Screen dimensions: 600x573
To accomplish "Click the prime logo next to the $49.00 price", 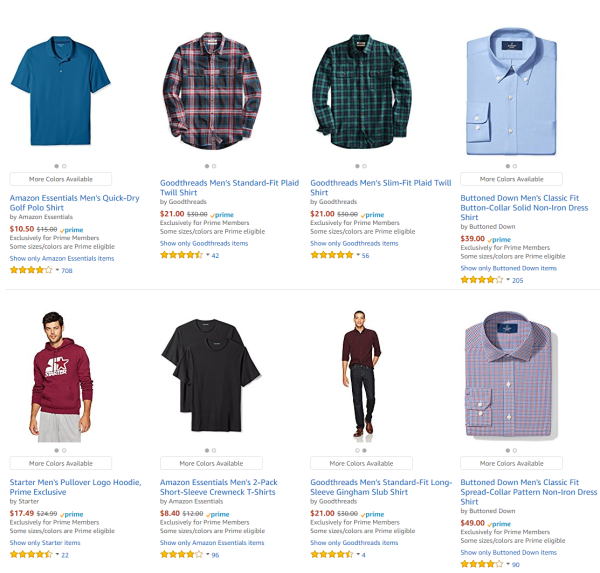I will coord(499,524).
